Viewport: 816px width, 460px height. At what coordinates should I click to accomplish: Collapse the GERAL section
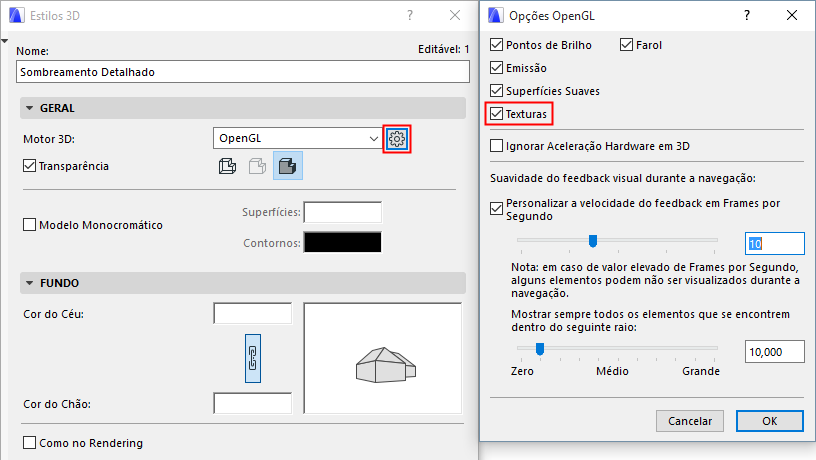(29, 108)
